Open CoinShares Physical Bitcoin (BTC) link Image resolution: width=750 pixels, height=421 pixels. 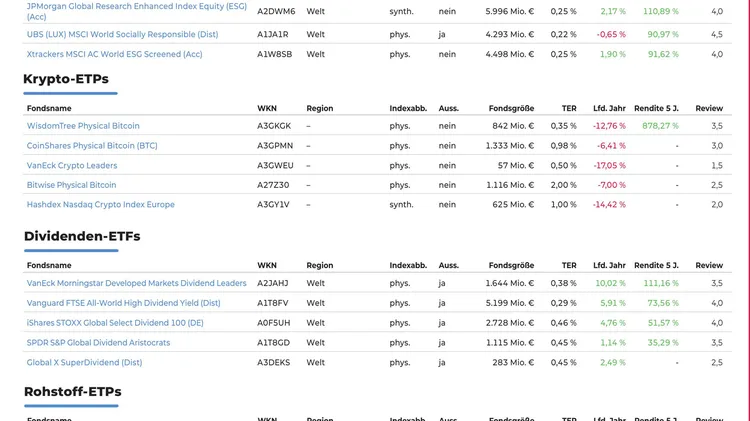92,145
